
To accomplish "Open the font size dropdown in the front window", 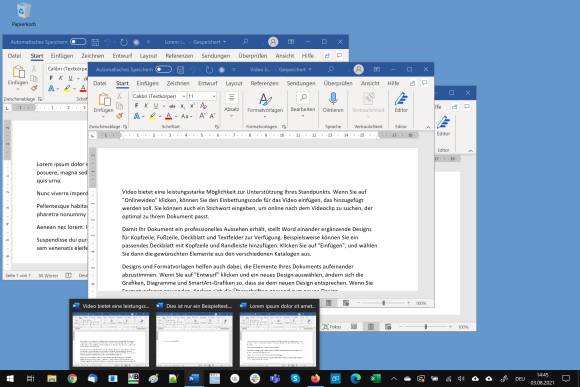I will click(x=214, y=96).
